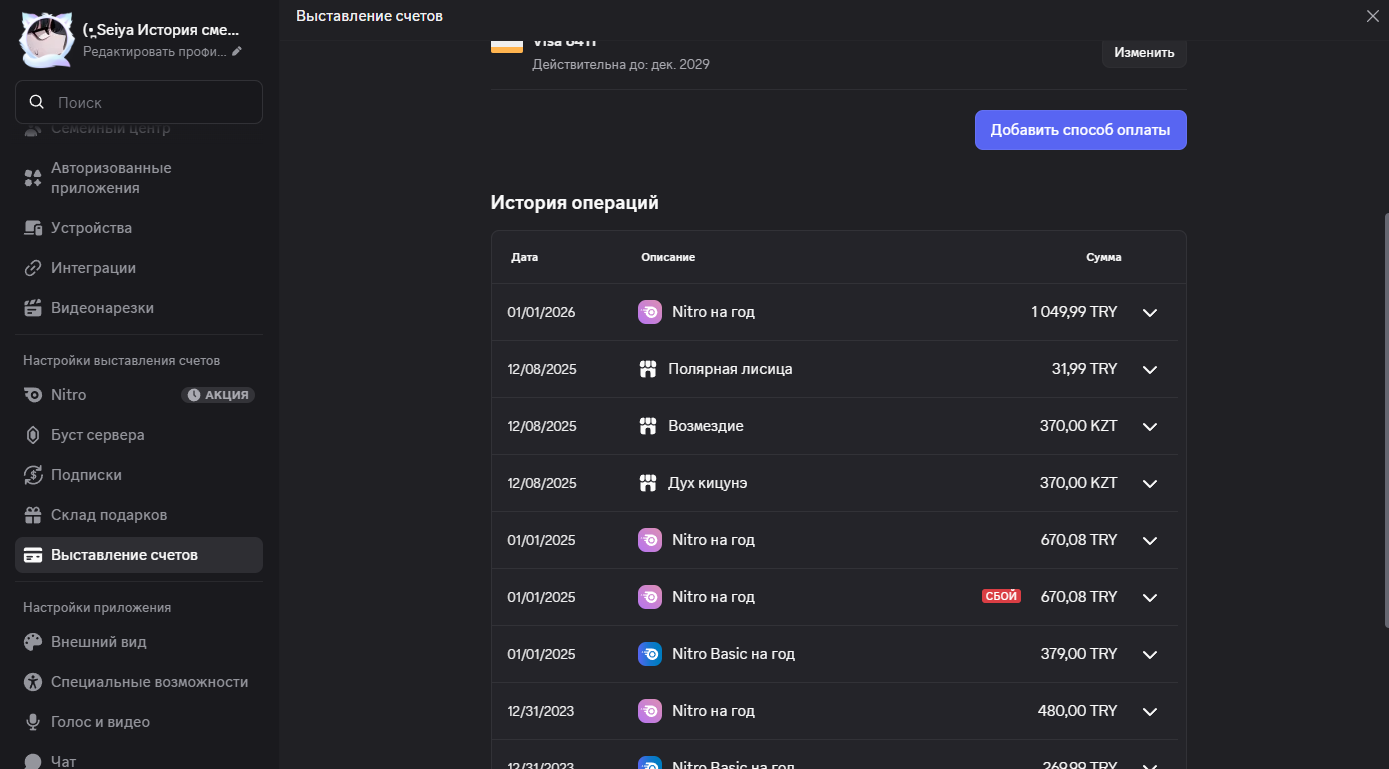This screenshot has height=769, width=1389.
Task: Open Авторизованные приложения settings
Action: pos(139,178)
